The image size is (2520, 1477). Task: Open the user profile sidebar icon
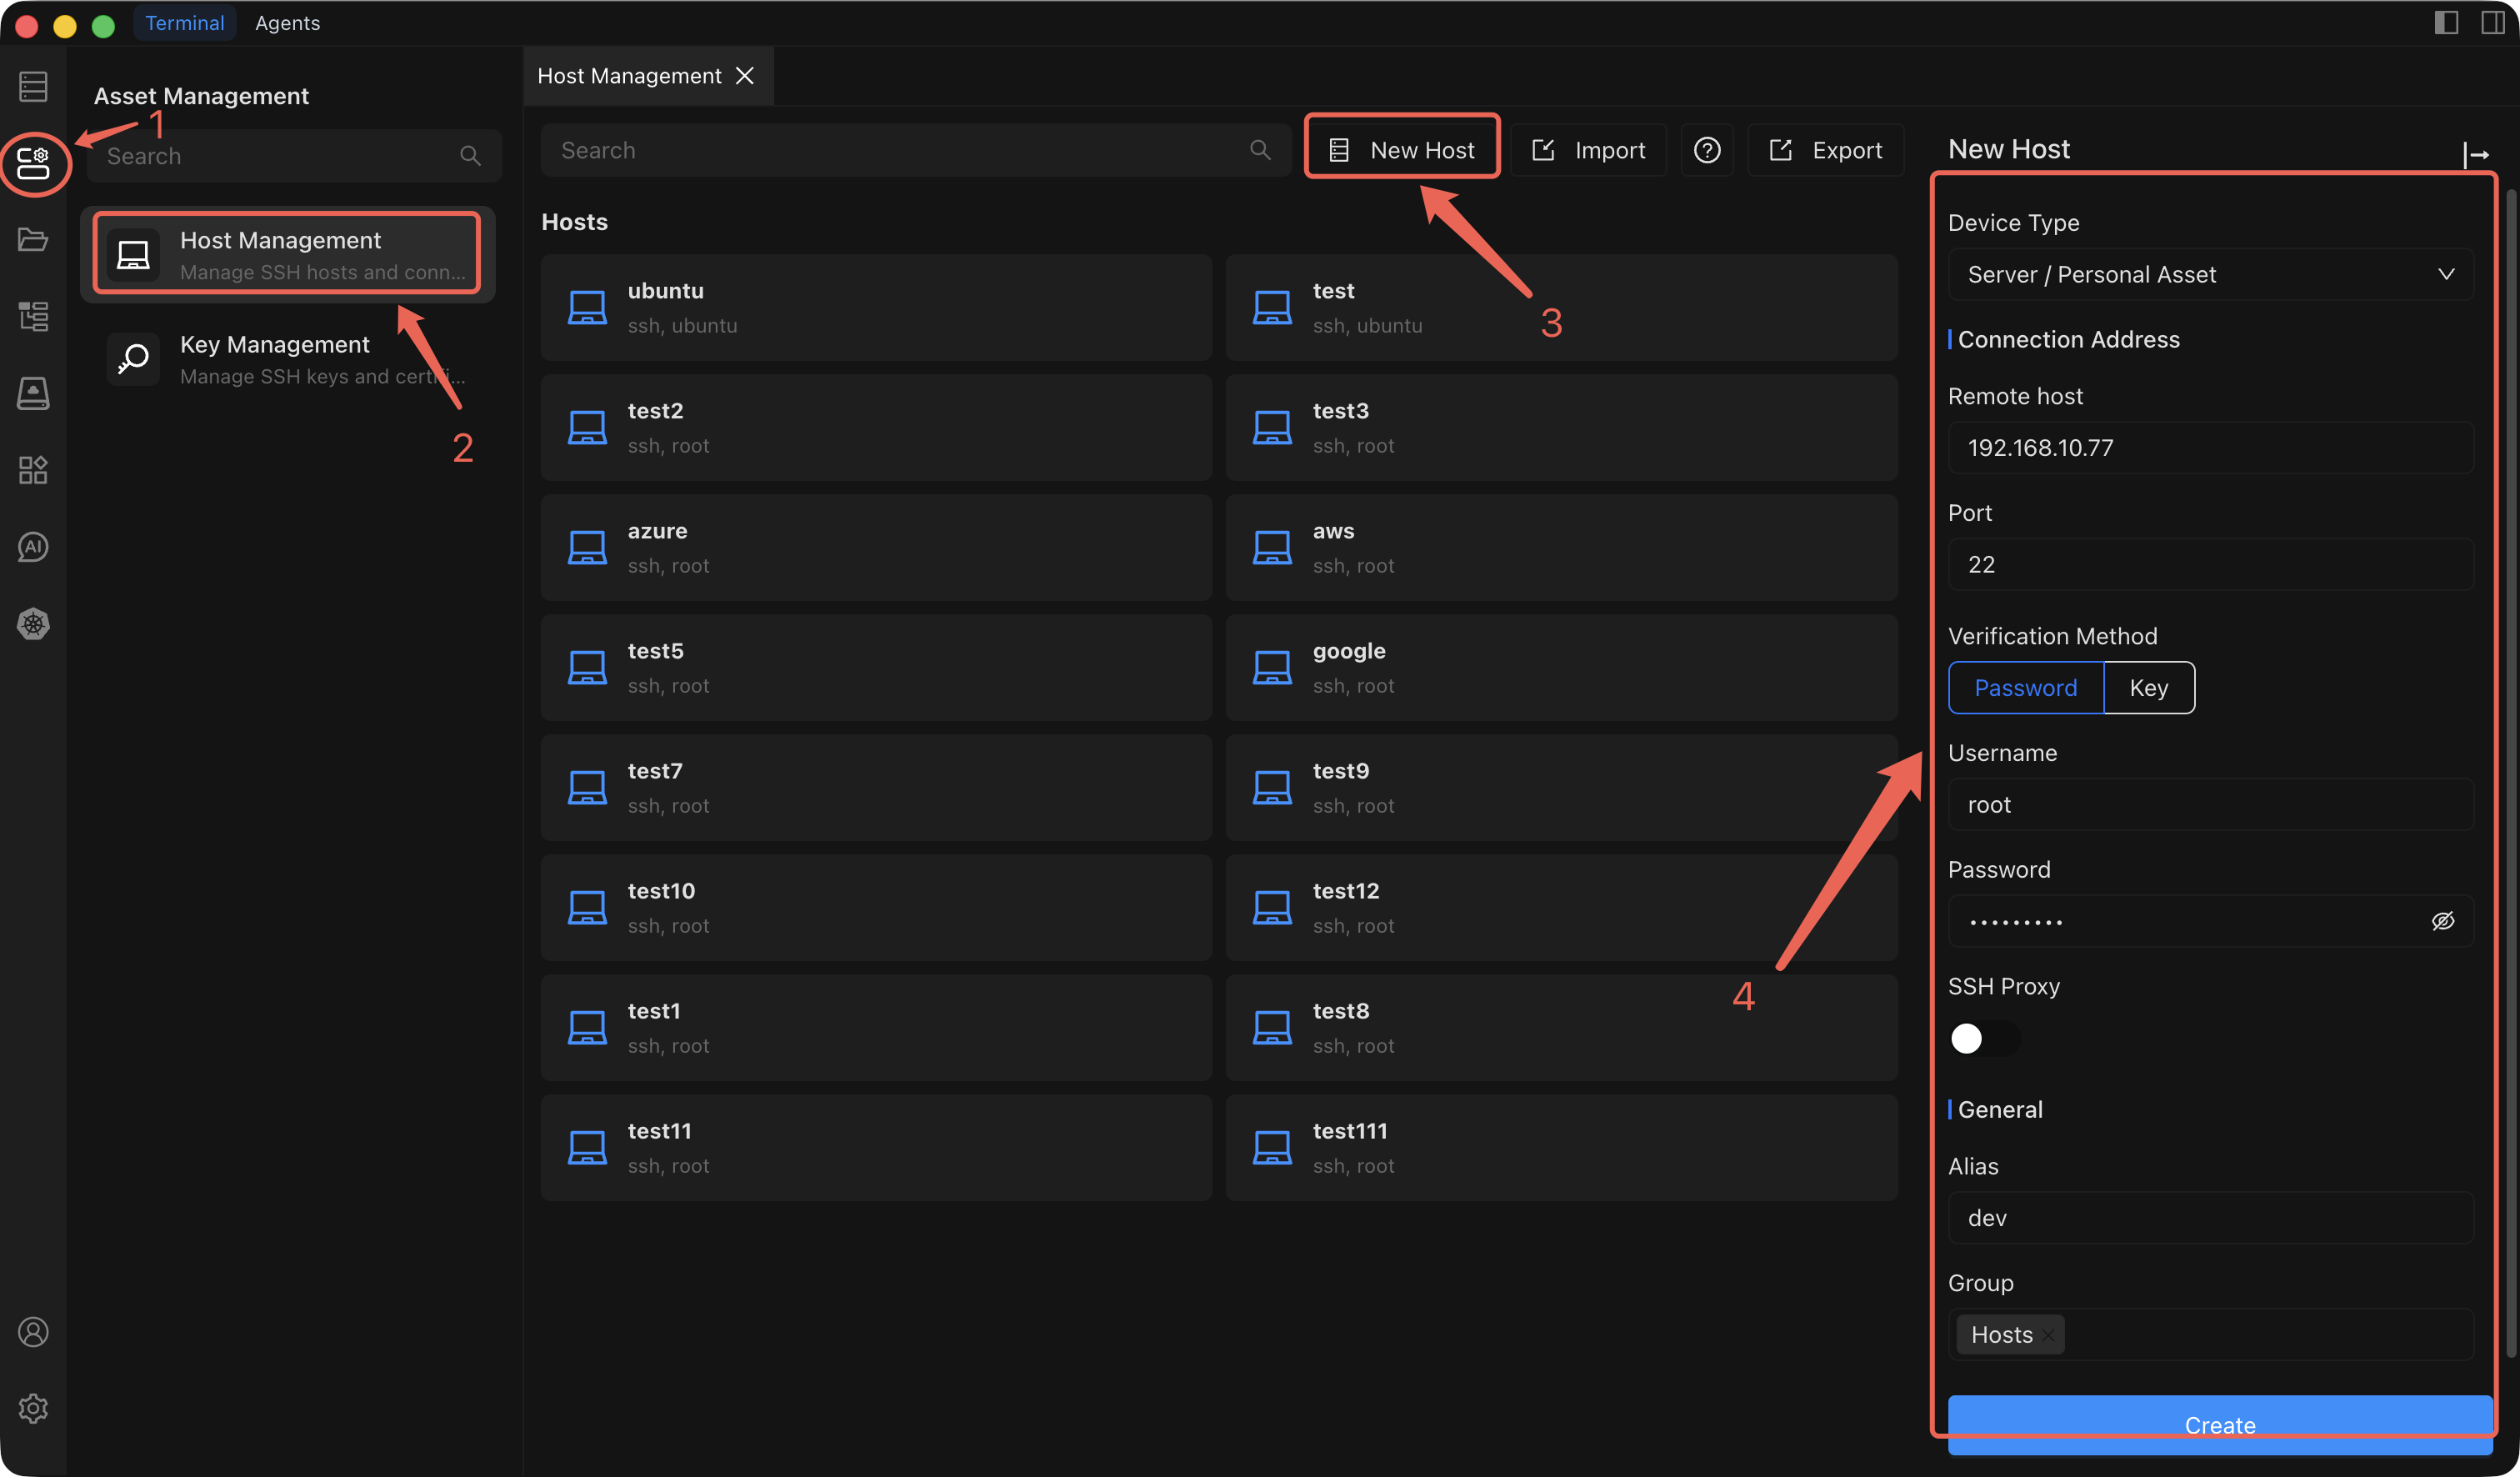(34, 1332)
